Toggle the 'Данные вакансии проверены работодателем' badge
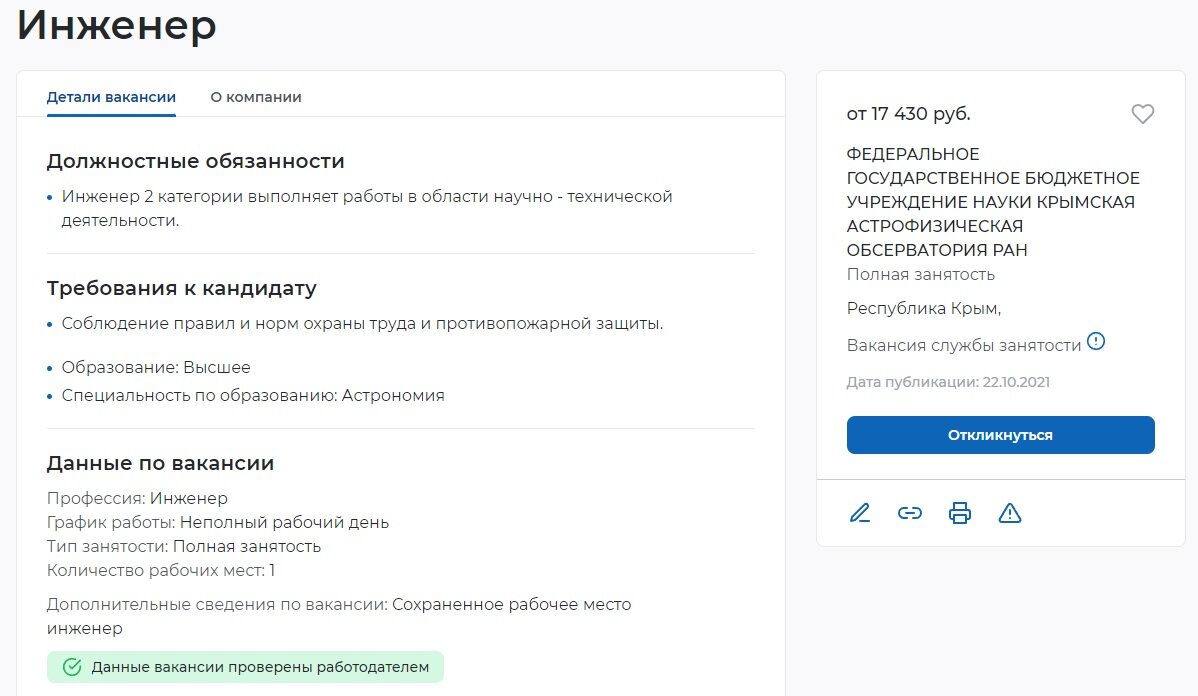Image resolution: width=1198 pixels, height=696 pixels. click(245, 667)
